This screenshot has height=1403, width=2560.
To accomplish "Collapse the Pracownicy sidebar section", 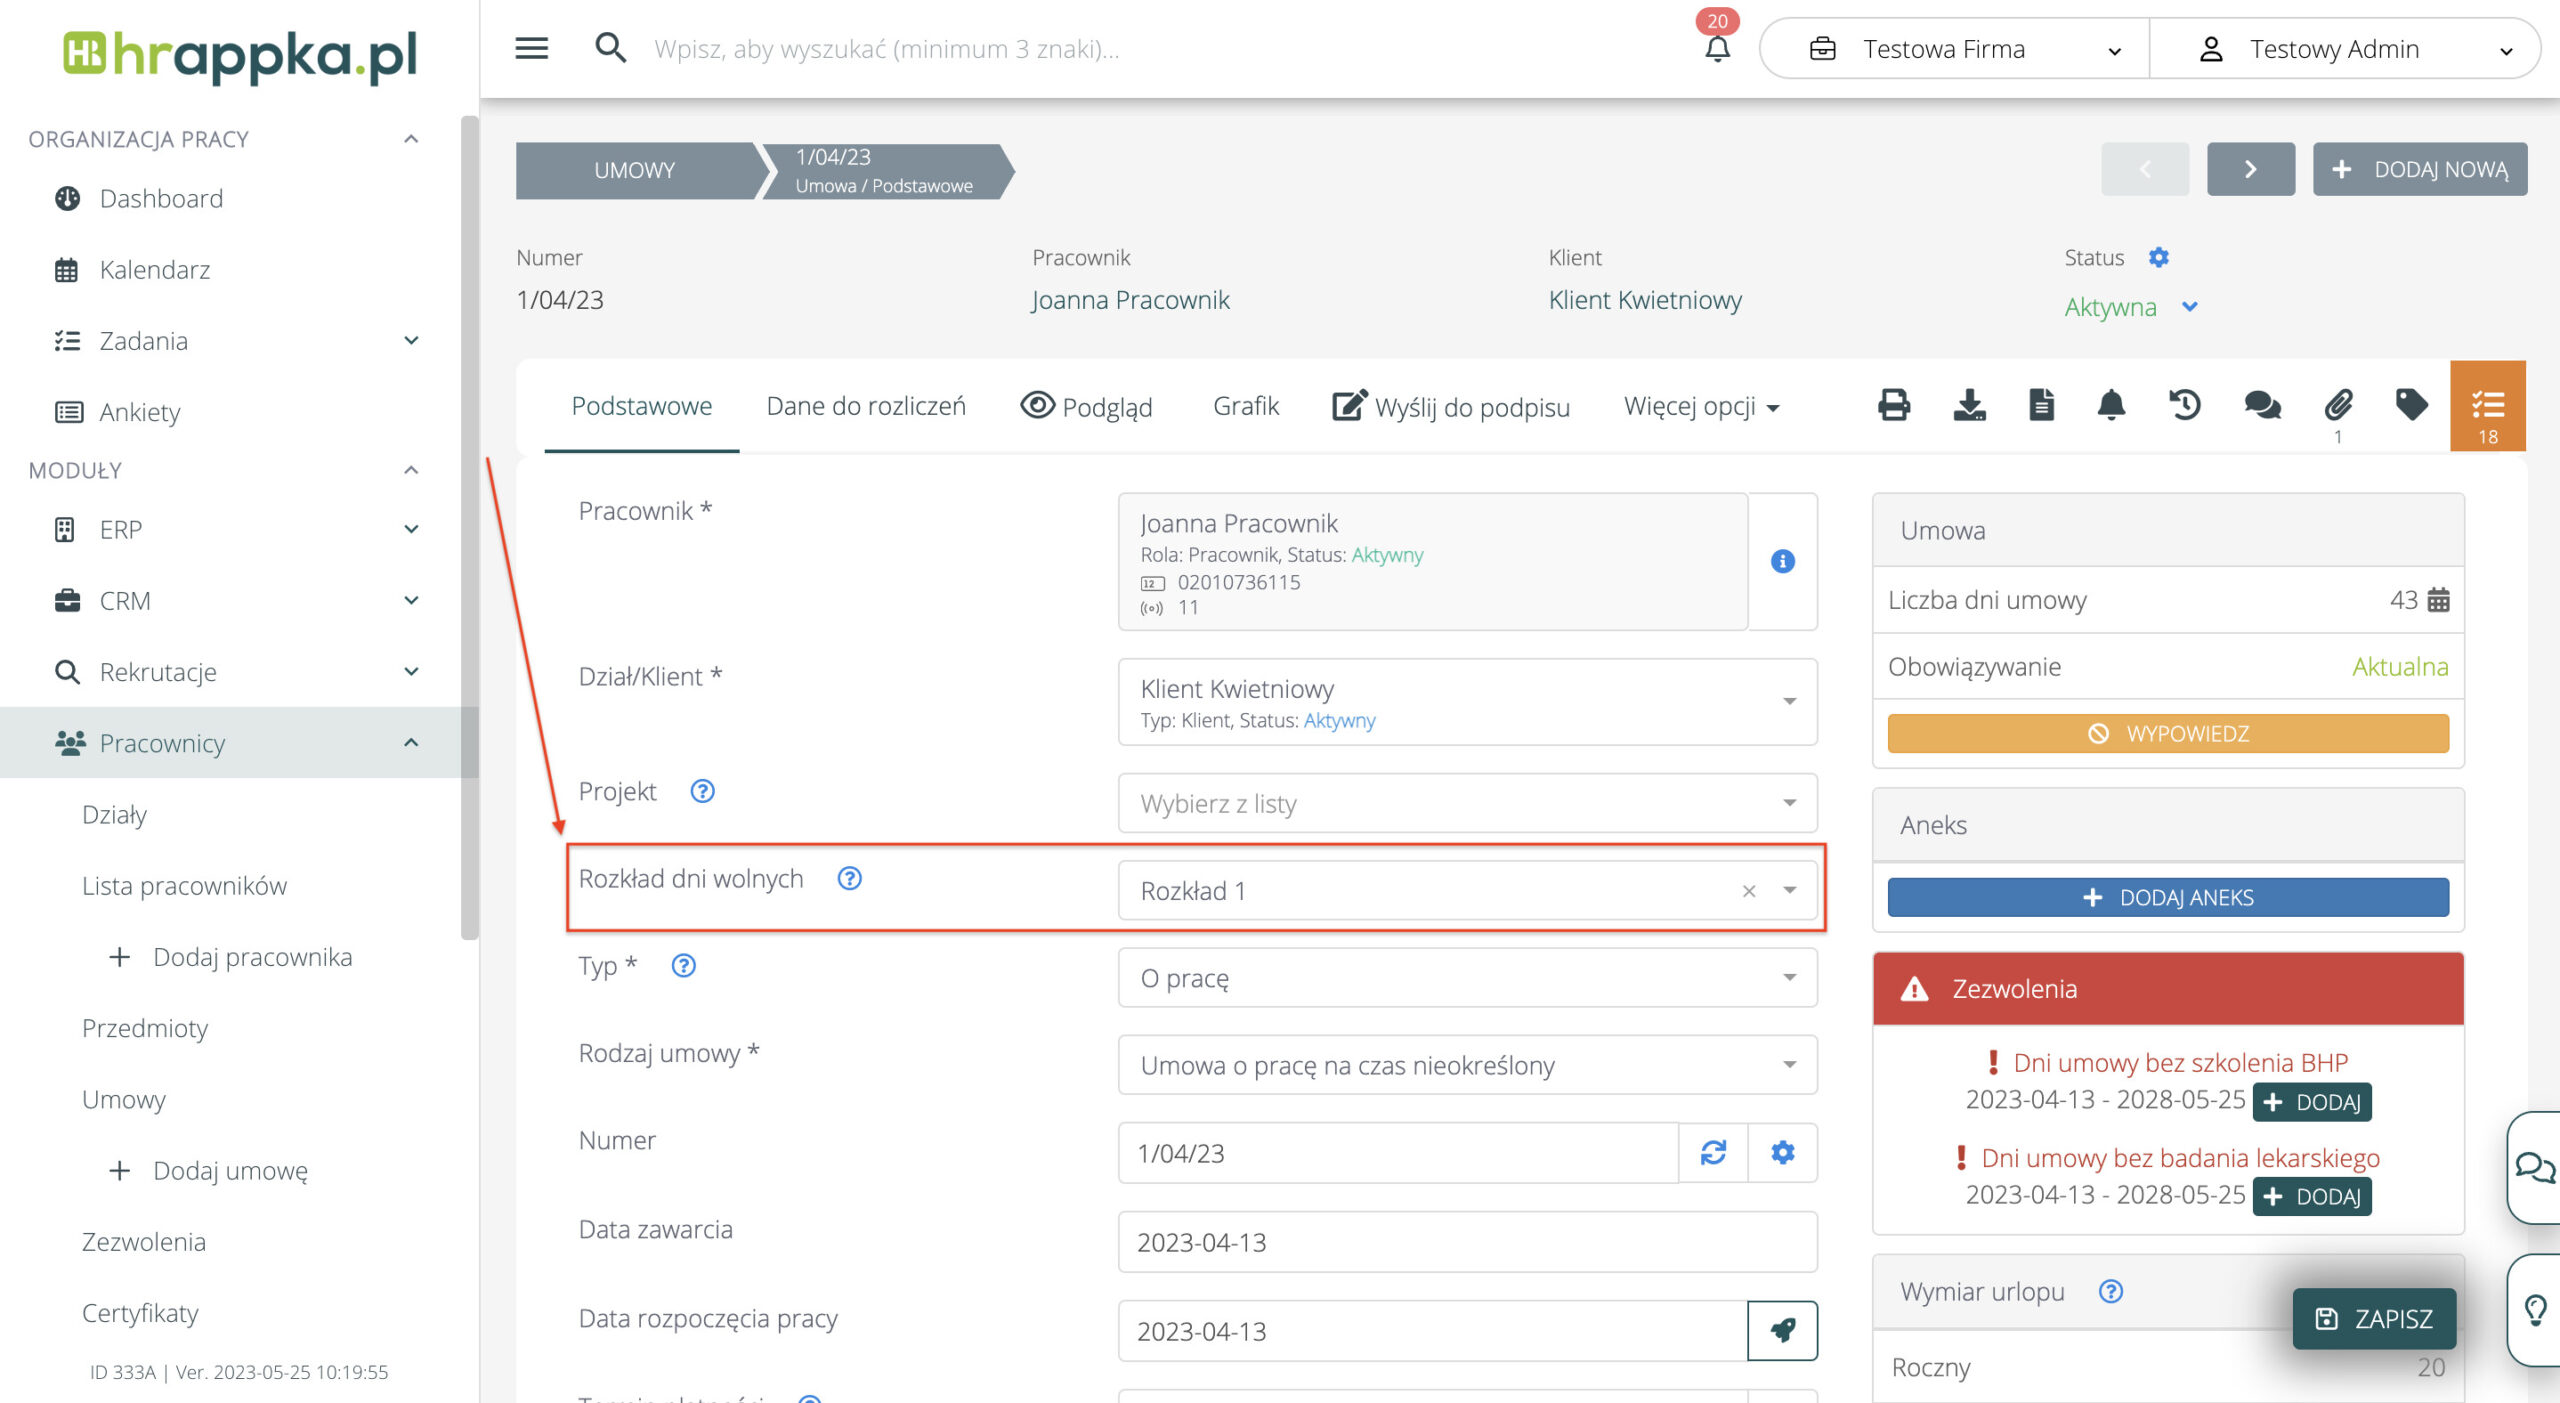I will tap(411, 743).
